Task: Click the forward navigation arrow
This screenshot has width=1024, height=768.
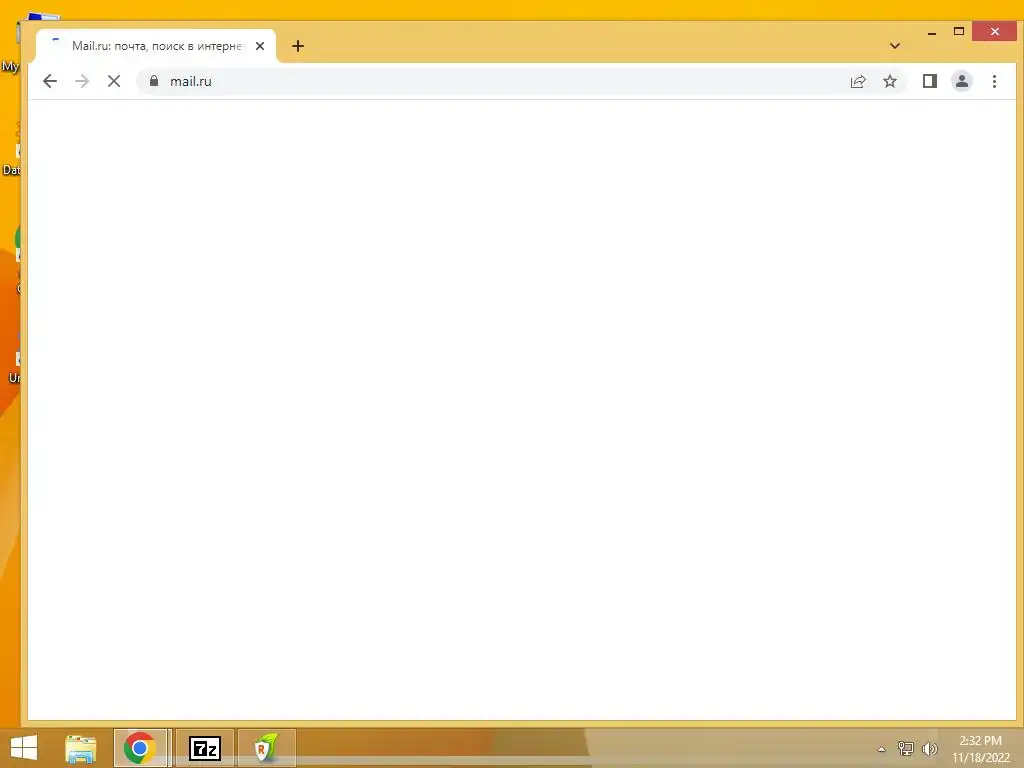Action: [82, 81]
